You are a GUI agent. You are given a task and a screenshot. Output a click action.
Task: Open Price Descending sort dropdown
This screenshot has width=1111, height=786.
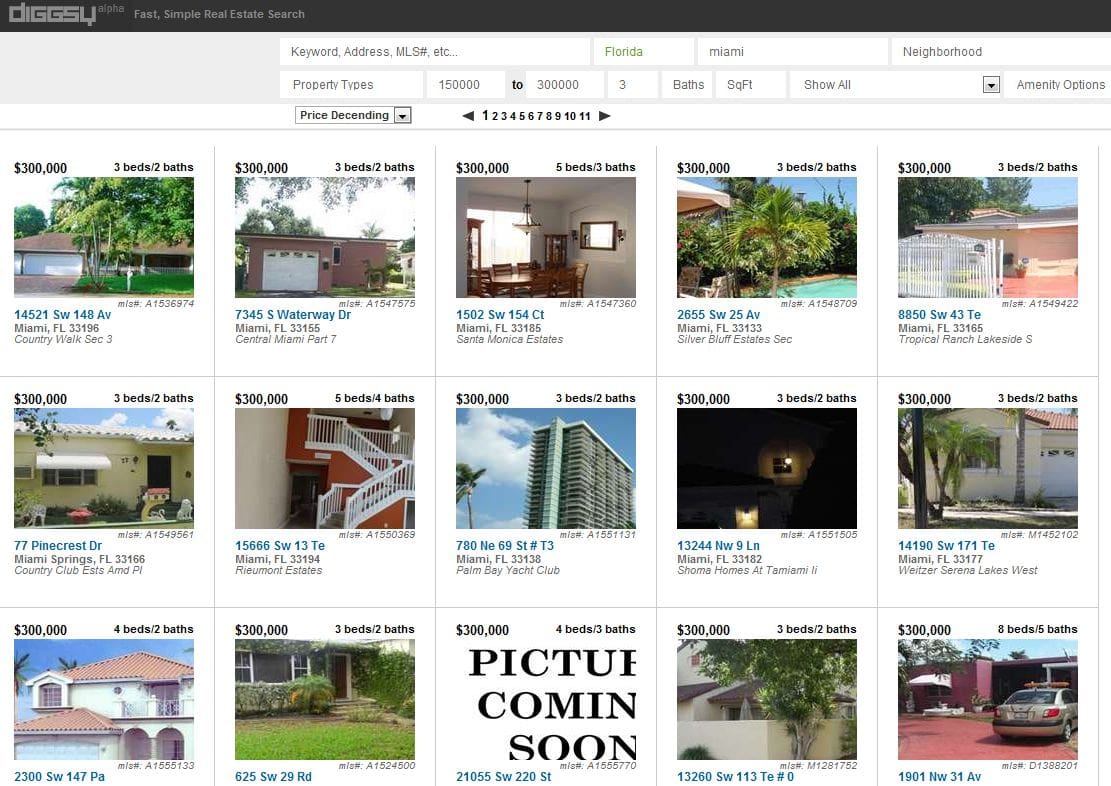tap(353, 116)
